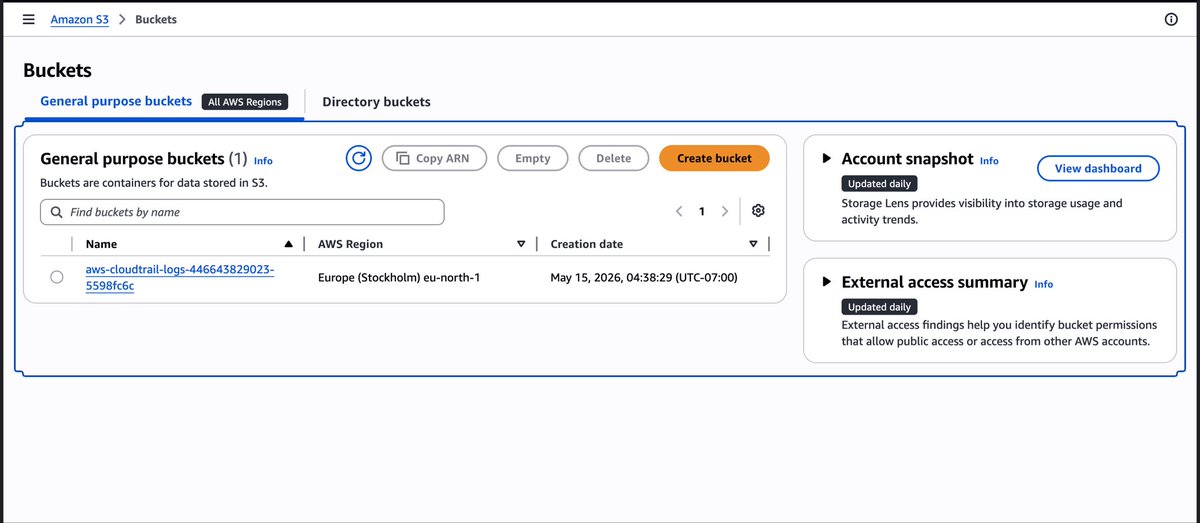Click Amazon S3 breadcrumb link
Viewport: 1200px width, 523px height.
(x=80, y=19)
